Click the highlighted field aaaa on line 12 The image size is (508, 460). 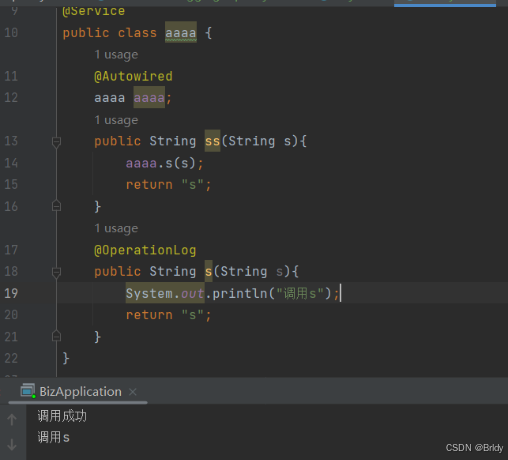point(149,98)
